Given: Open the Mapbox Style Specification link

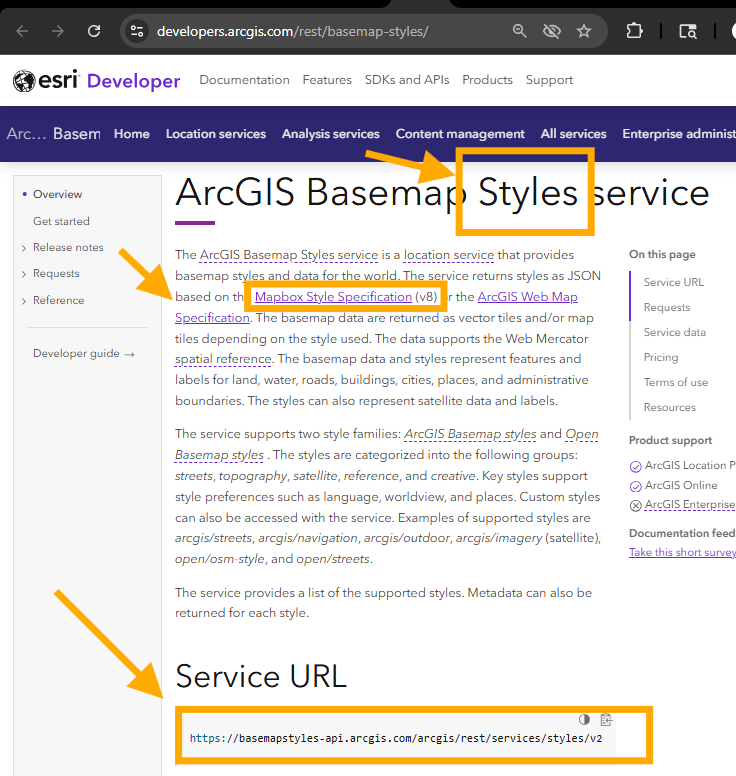Looking at the screenshot, I should click(x=333, y=296).
